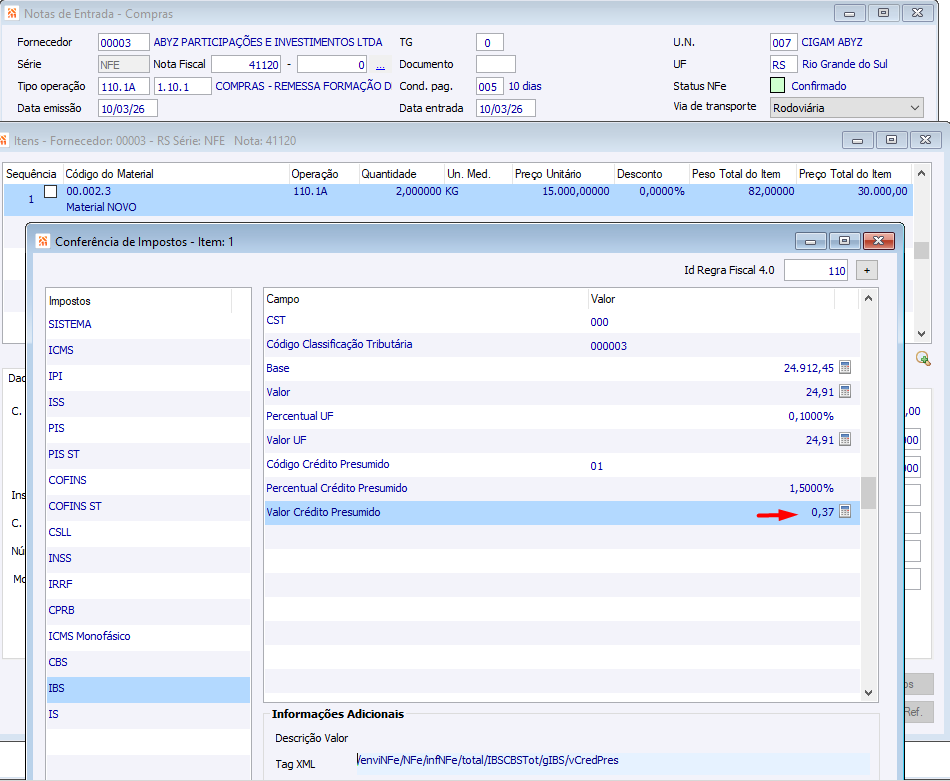Click the green Status NFe color box
The image size is (950, 781).
click(x=778, y=86)
